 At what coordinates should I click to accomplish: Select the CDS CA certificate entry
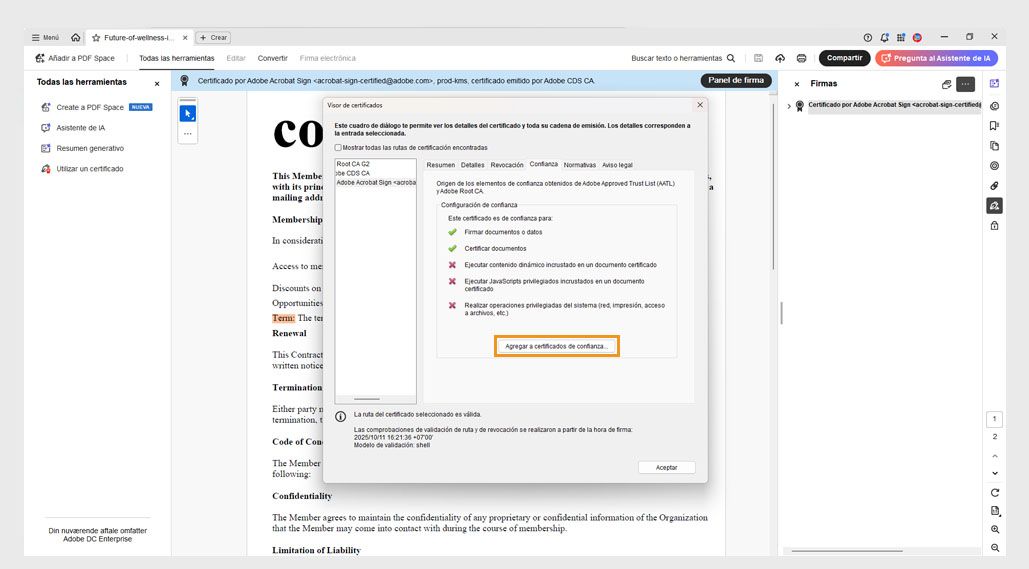[353, 173]
